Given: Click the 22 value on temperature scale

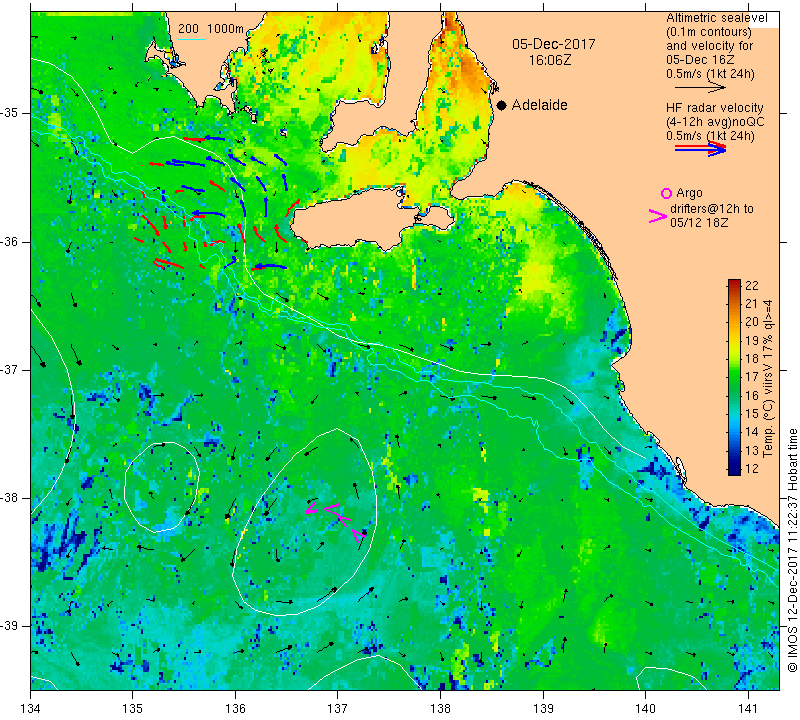Looking at the screenshot, I should tap(752, 285).
